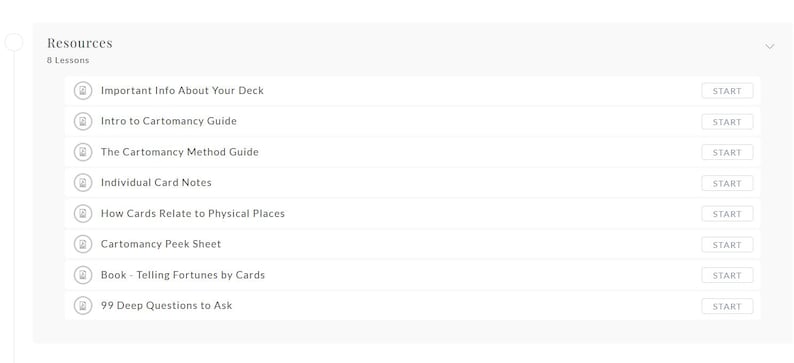
Task: Click document icon beside How Cards Relate to Physical Places
Action: 83,214
